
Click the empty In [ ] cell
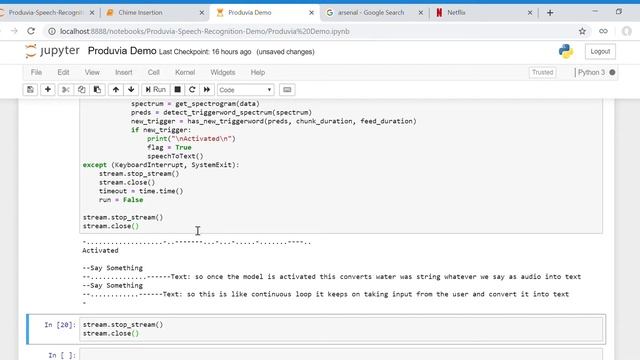[341, 355]
